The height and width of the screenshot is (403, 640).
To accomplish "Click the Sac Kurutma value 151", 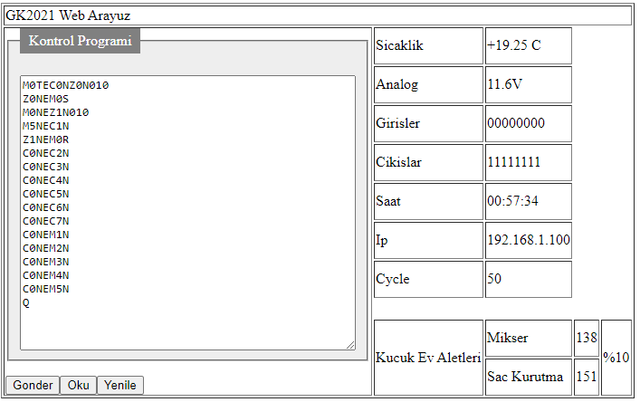I will (x=586, y=377).
